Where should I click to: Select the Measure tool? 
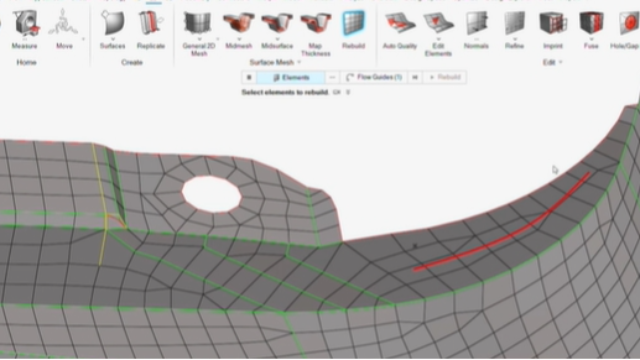click(x=25, y=29)
